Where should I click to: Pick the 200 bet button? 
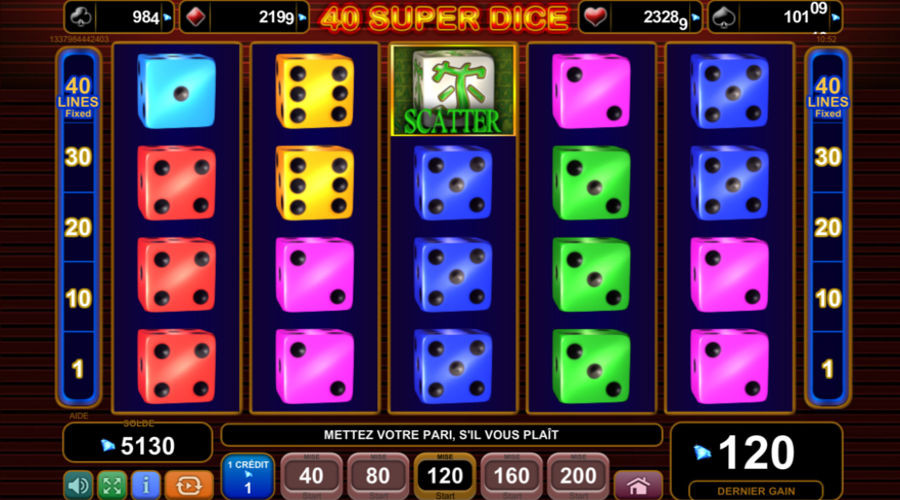click(x=578, y=476)
